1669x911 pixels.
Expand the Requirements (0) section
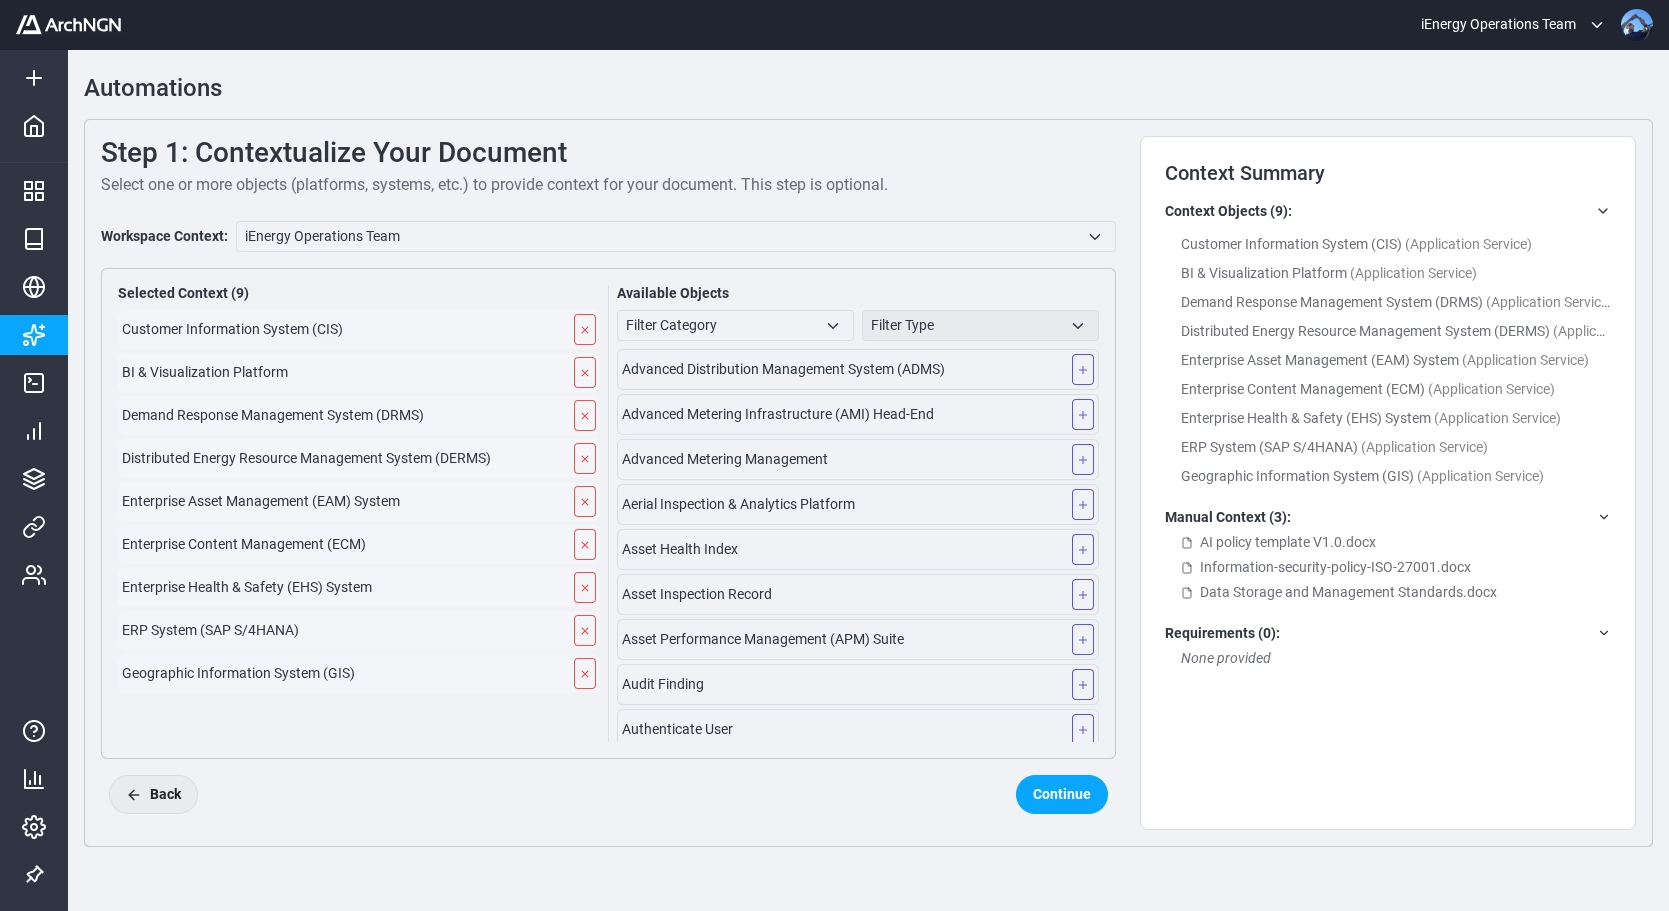tap(1604, 633)
